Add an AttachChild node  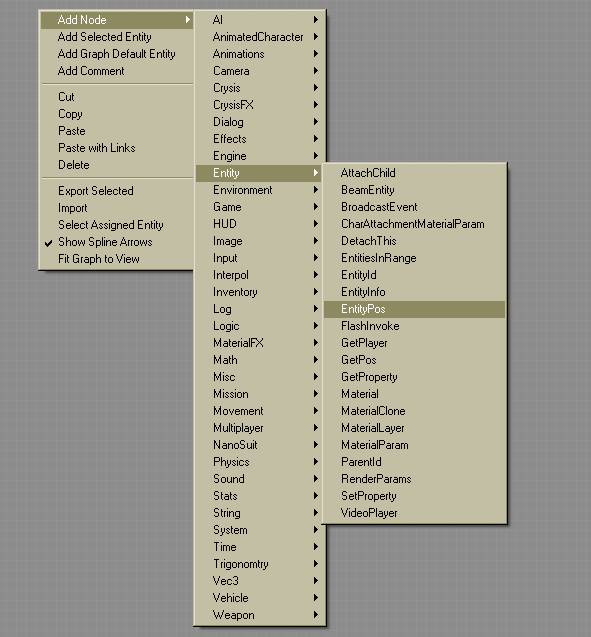414,173
